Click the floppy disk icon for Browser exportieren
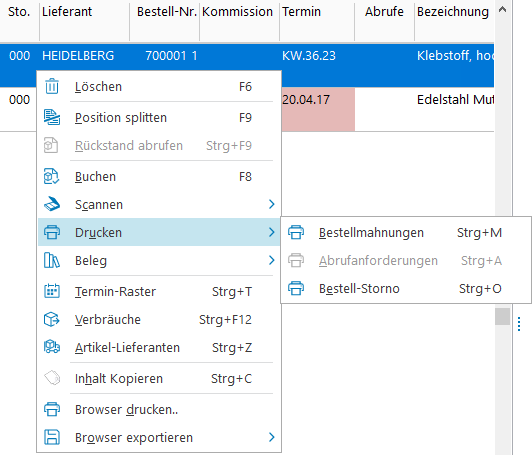Image resolution: width=532 pixels, height=455 pixels. 52,437
